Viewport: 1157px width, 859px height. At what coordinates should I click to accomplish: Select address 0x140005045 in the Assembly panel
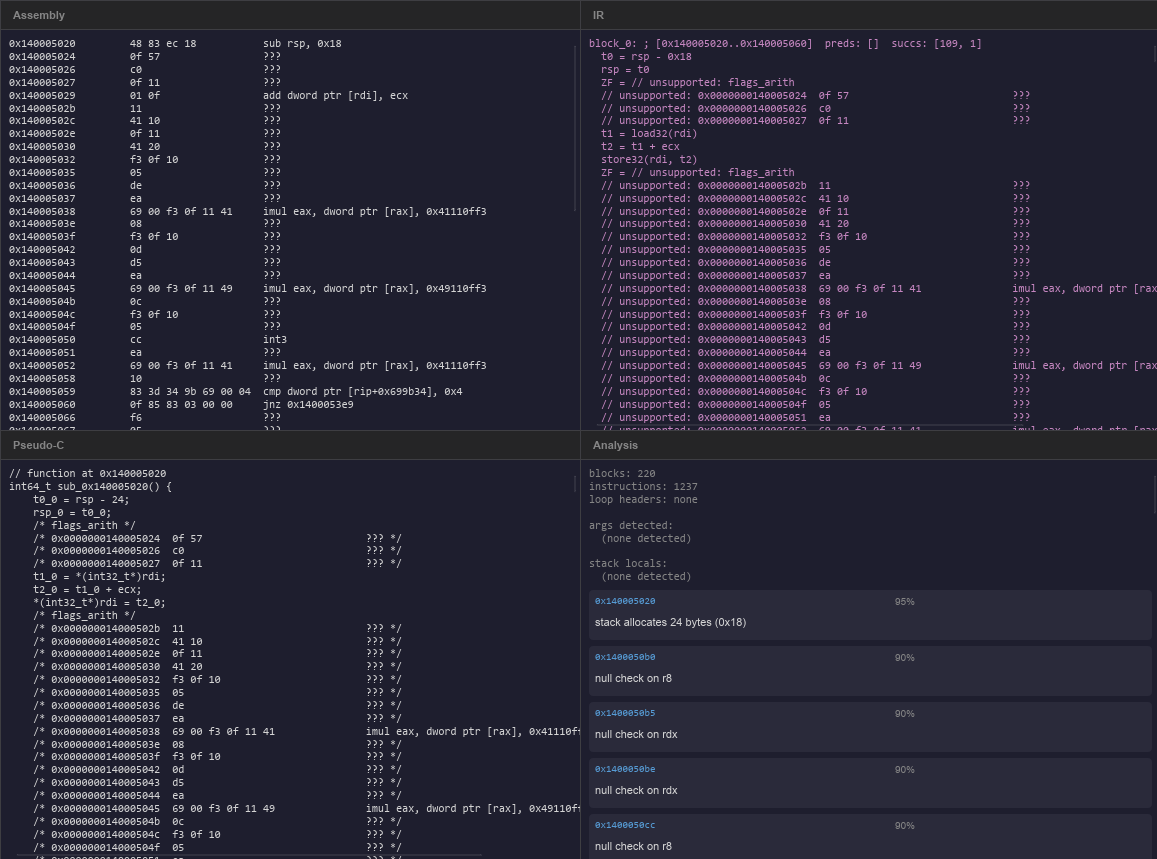pyautogui.click(x=42, y=289)
